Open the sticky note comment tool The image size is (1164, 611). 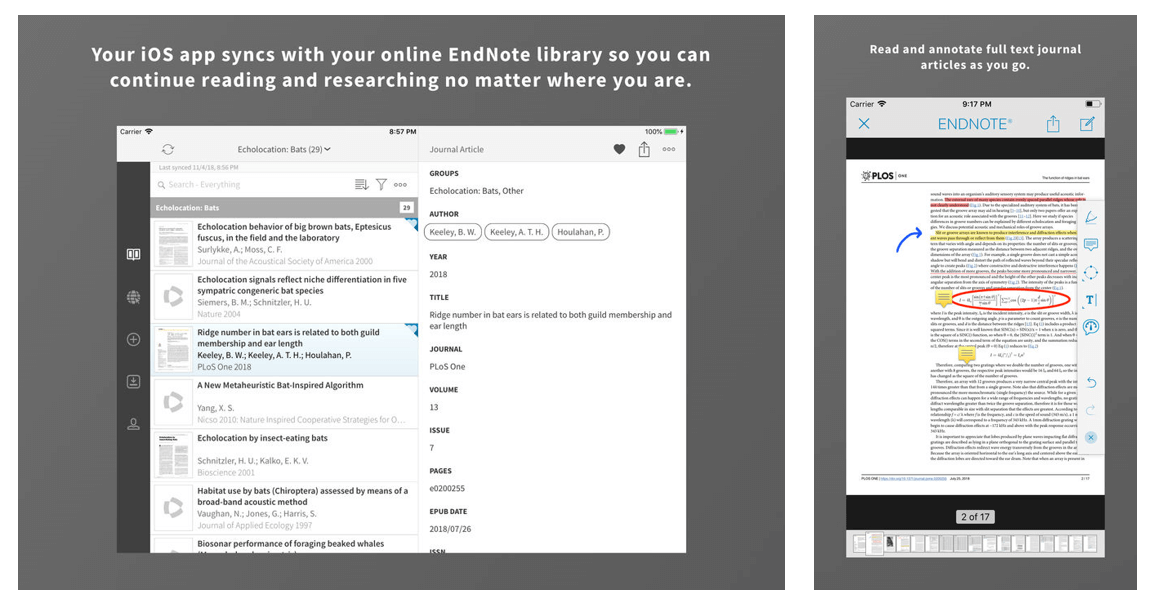click(x=1091, y=245)
